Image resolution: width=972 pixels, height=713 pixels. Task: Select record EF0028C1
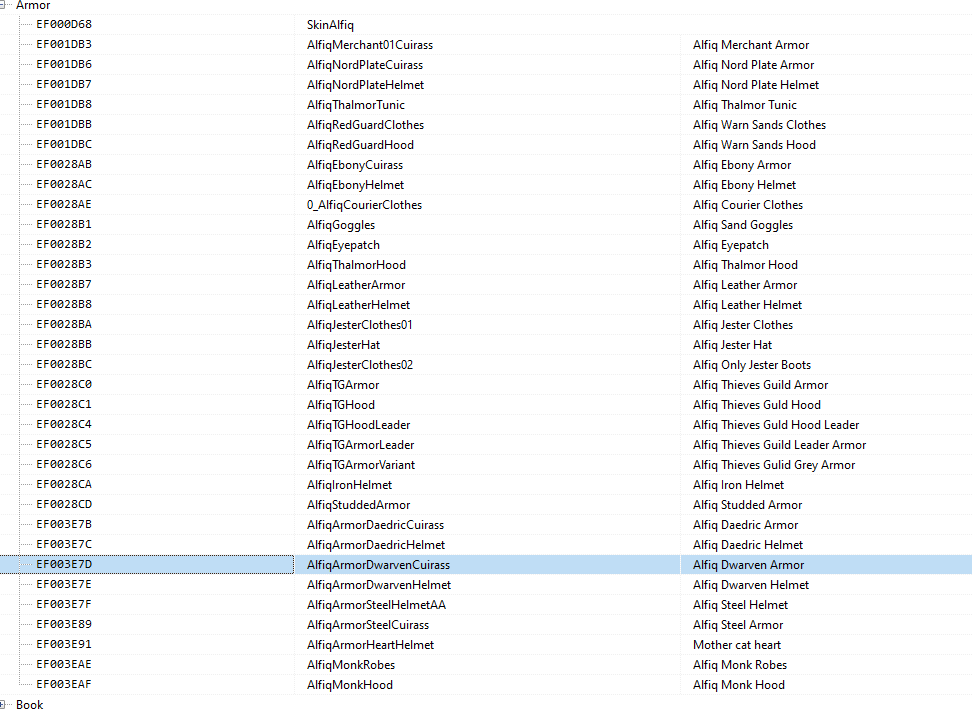[x=64, y=404]
